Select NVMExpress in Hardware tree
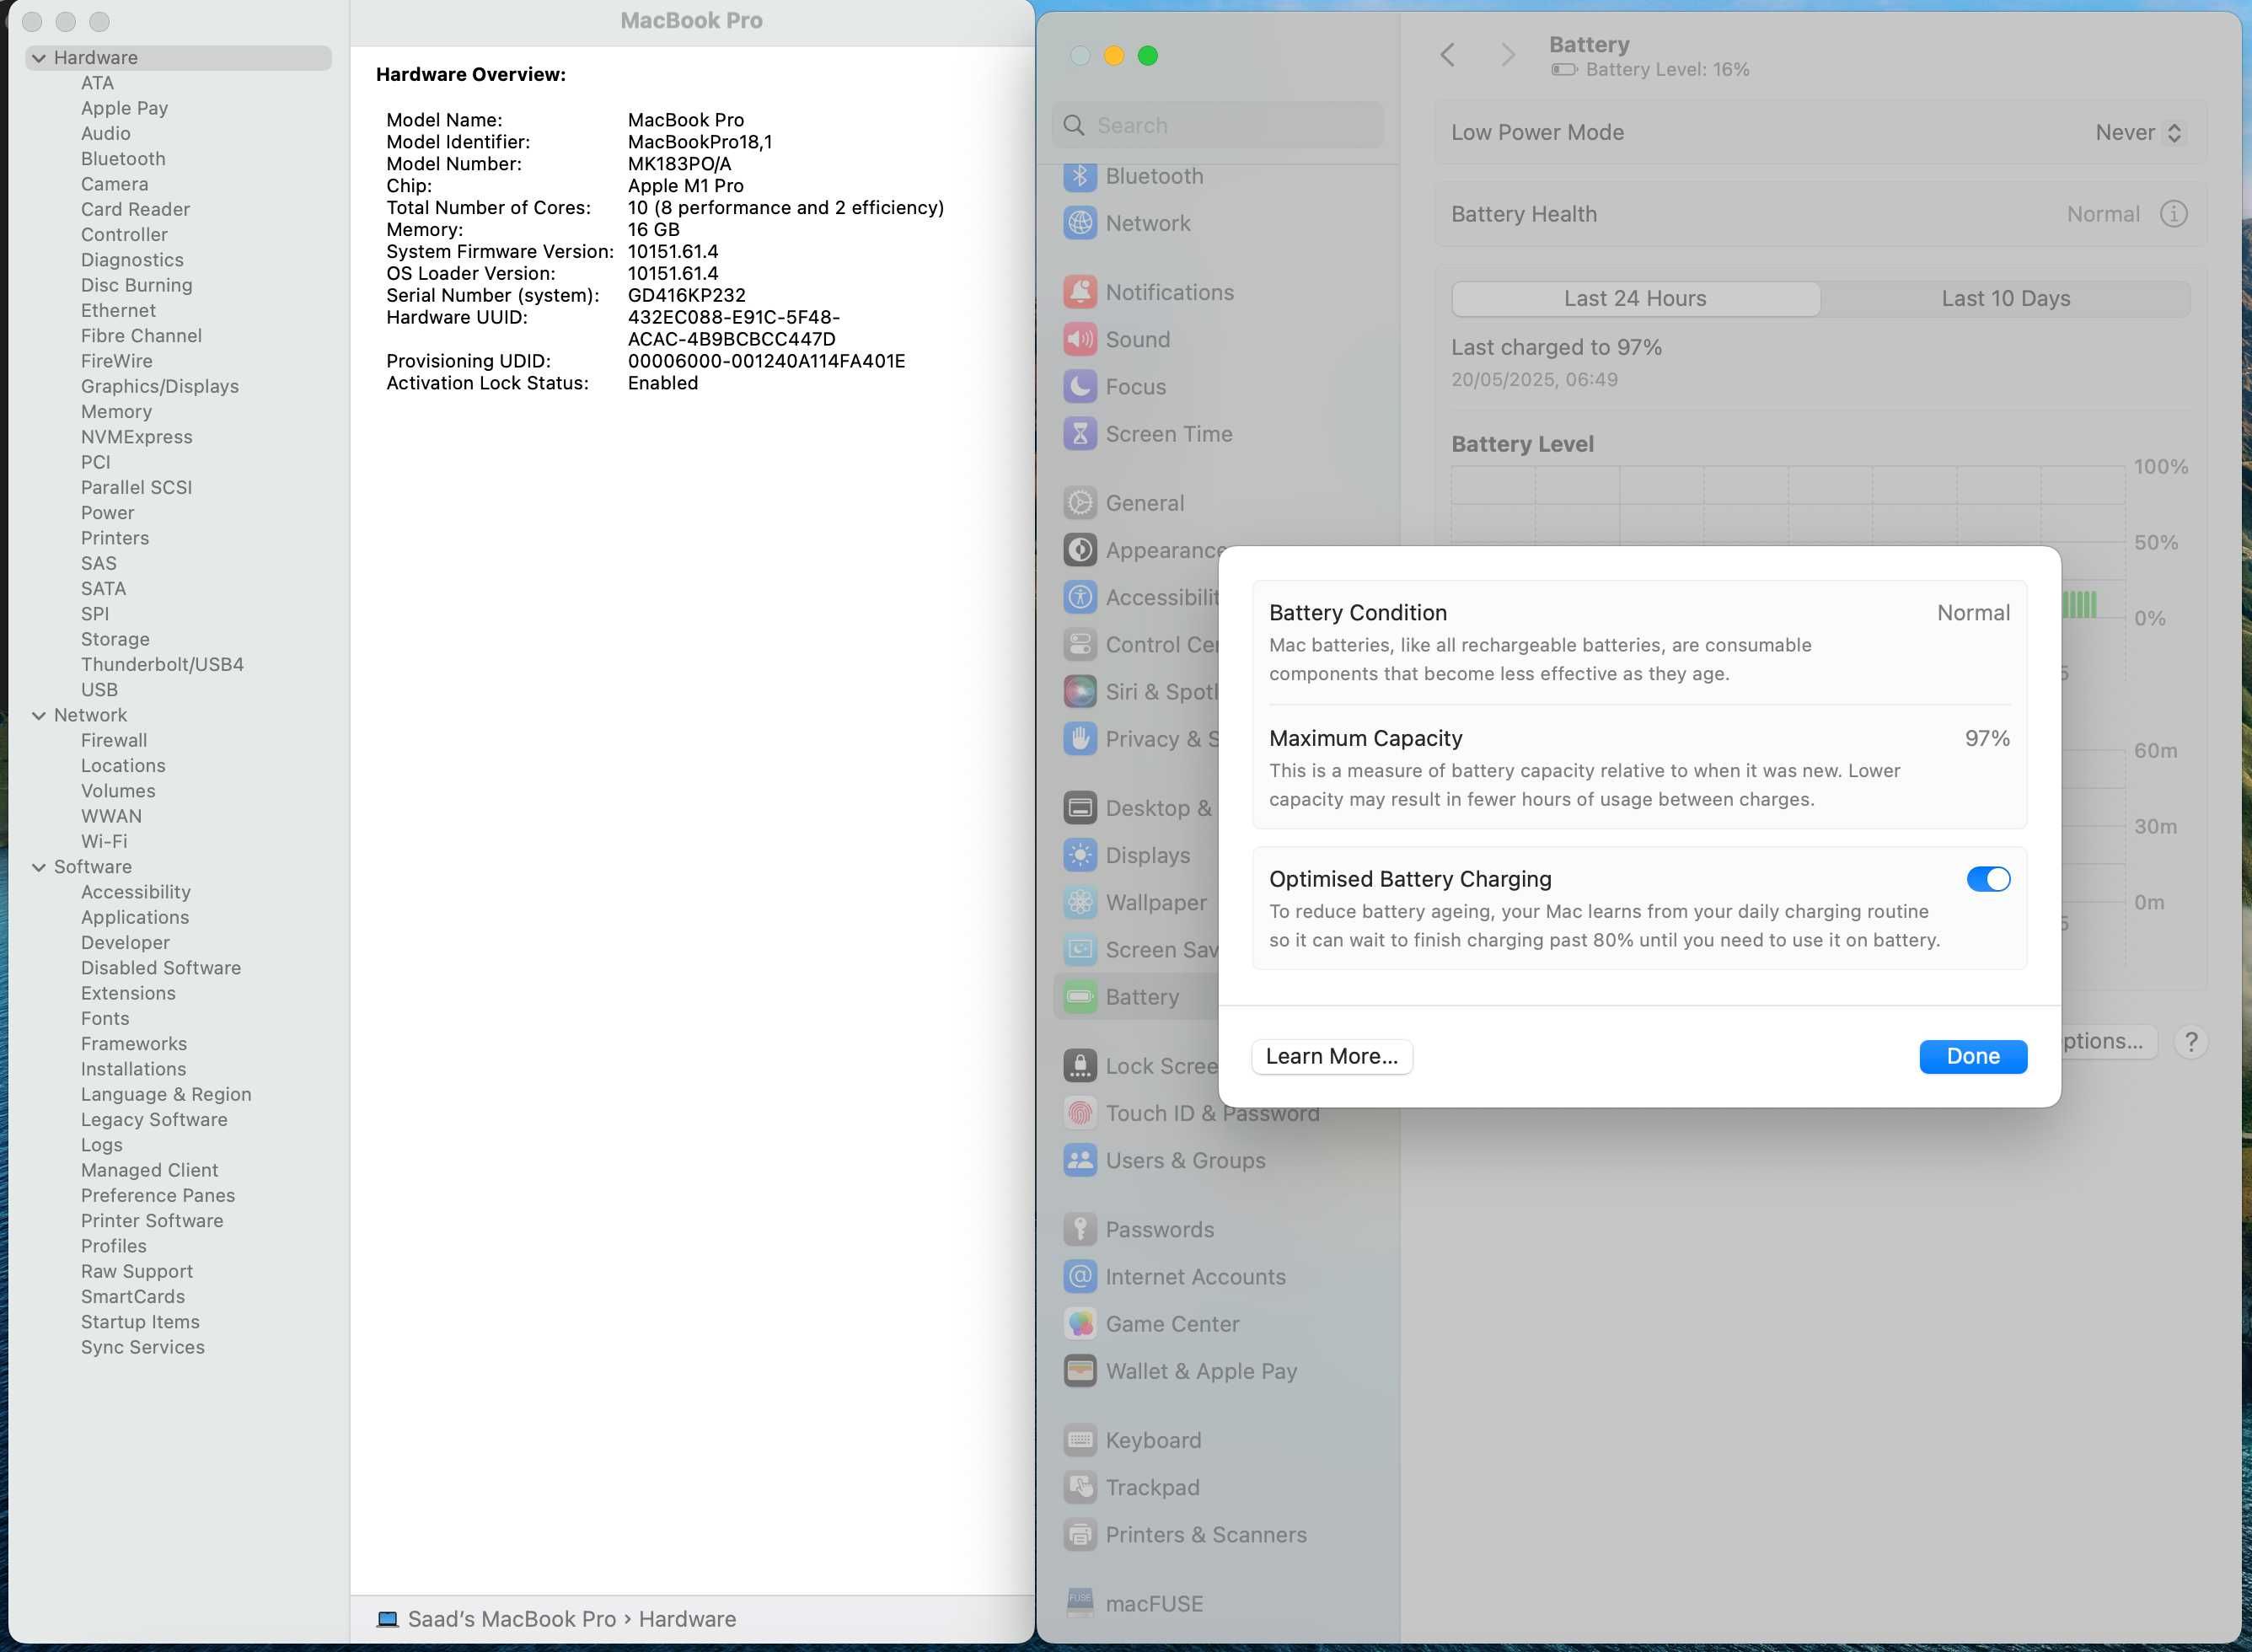Image resolution: width=2252 pixels, height=1652 pixels. (x=137, y=437)
